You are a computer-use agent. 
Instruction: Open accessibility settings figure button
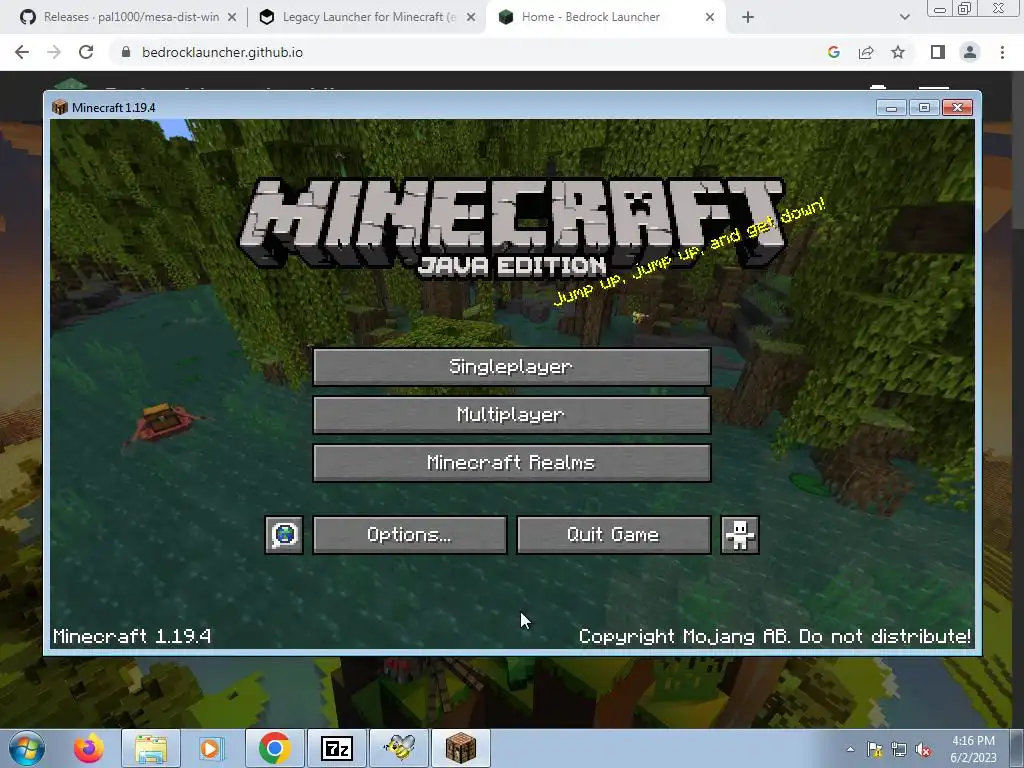[739, 535]
